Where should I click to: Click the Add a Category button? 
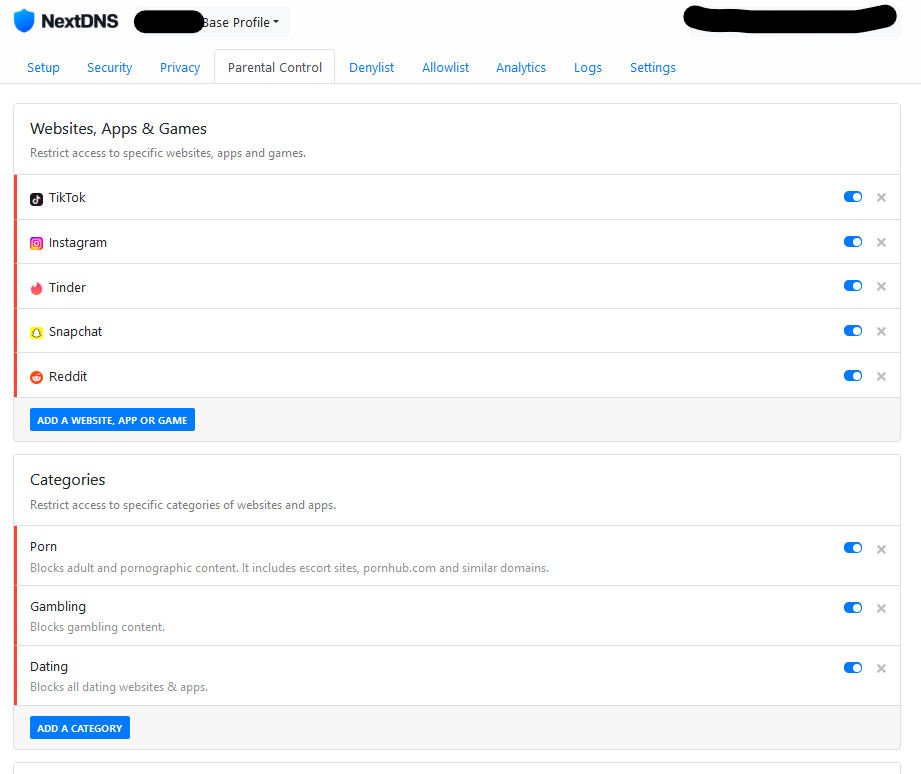pyautogui.click(x=80, y=728)
